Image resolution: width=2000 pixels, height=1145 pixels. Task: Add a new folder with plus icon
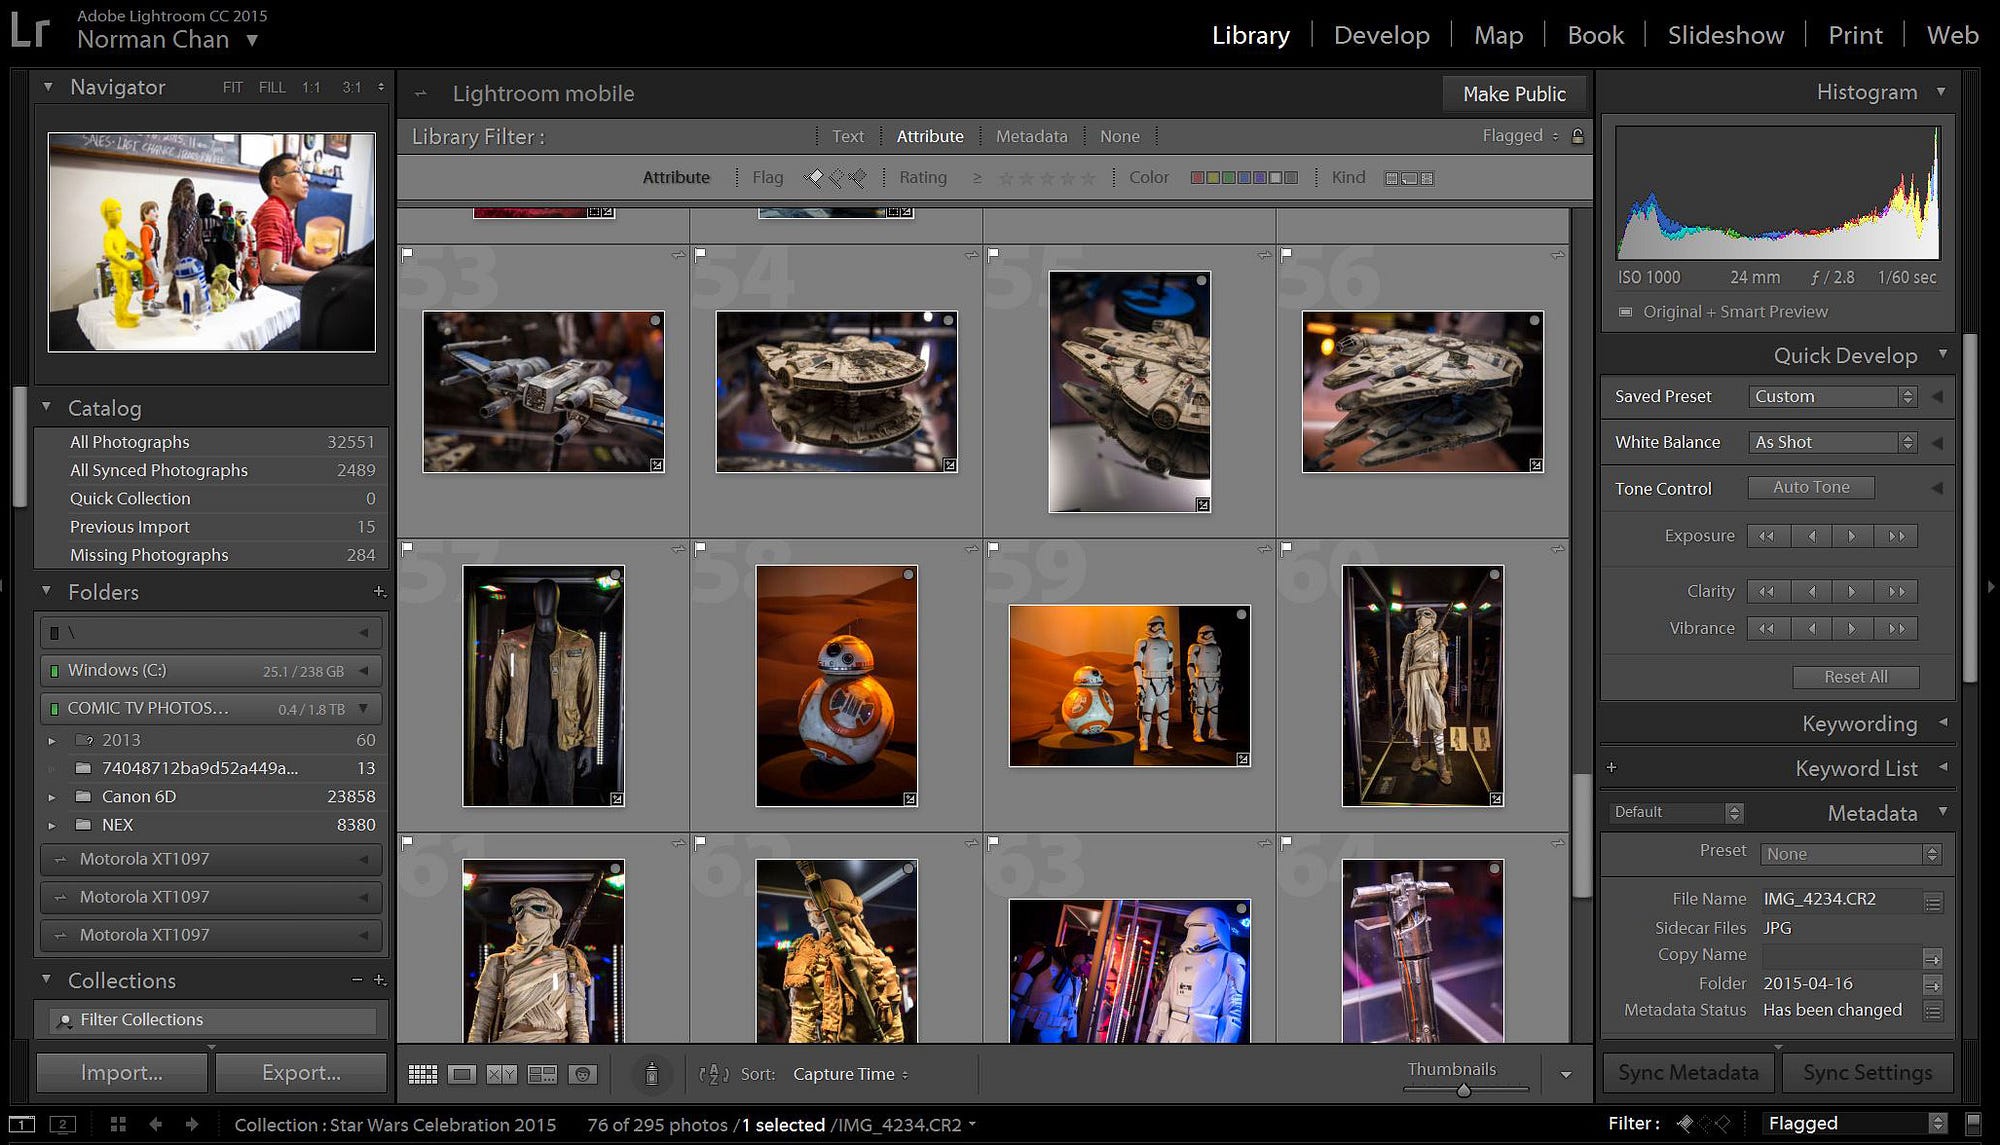[x=379, y=592]
